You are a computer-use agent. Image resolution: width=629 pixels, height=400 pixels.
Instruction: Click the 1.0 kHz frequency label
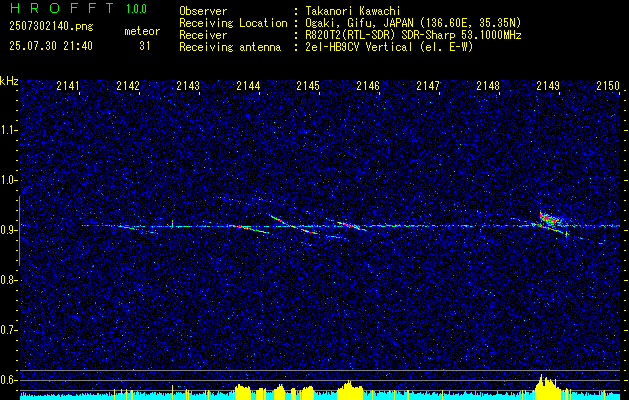point(8,180)
